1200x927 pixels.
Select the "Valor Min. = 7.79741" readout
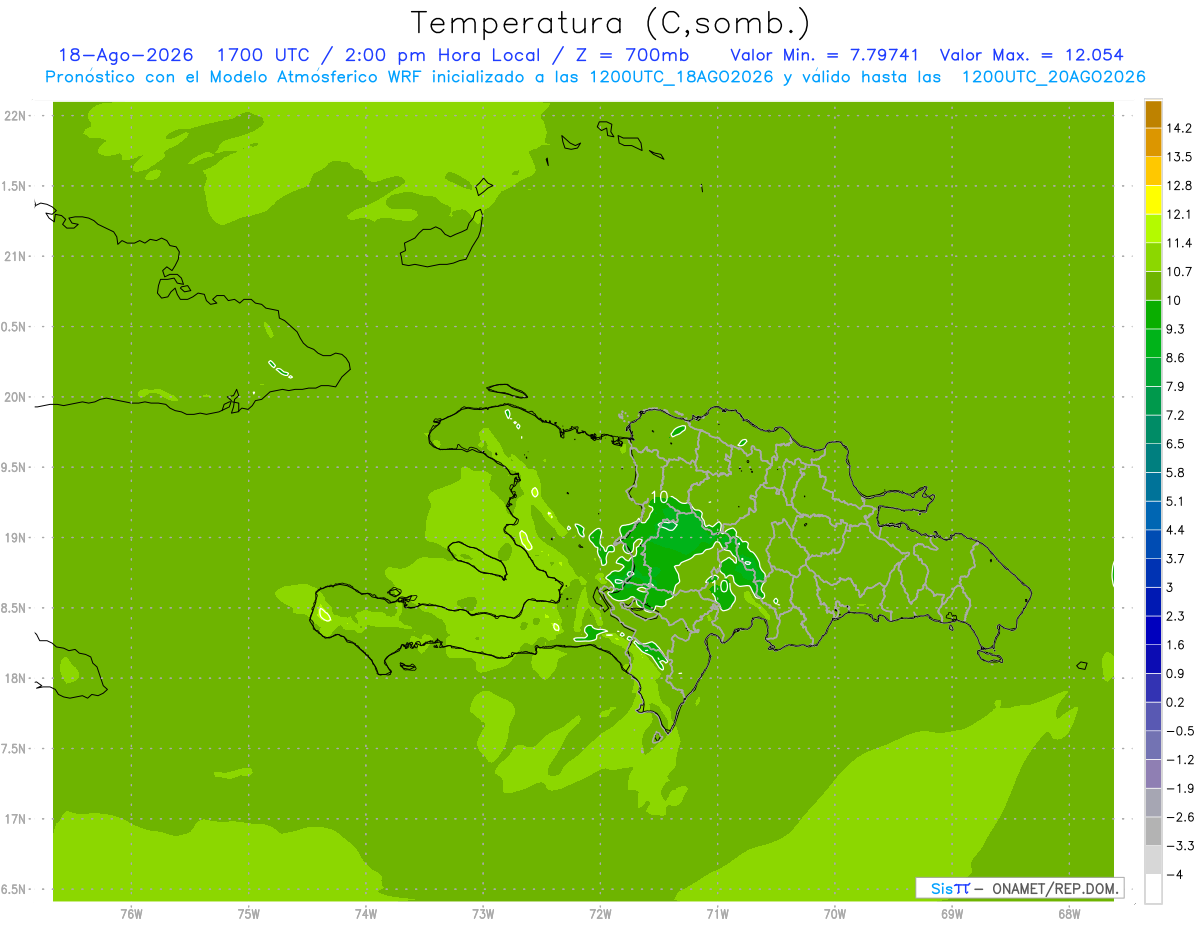[x=825, y=55]
